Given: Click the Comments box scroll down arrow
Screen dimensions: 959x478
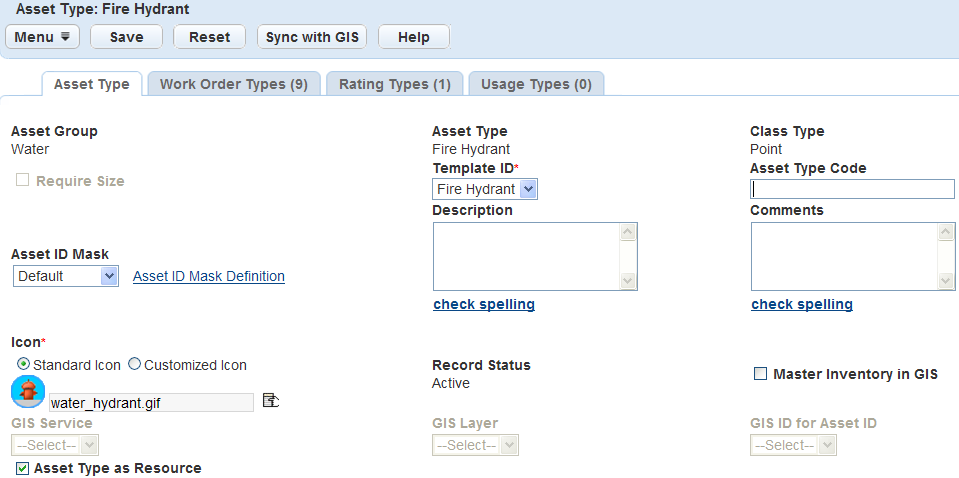Looking at the screenshot, I should (946, 281).
